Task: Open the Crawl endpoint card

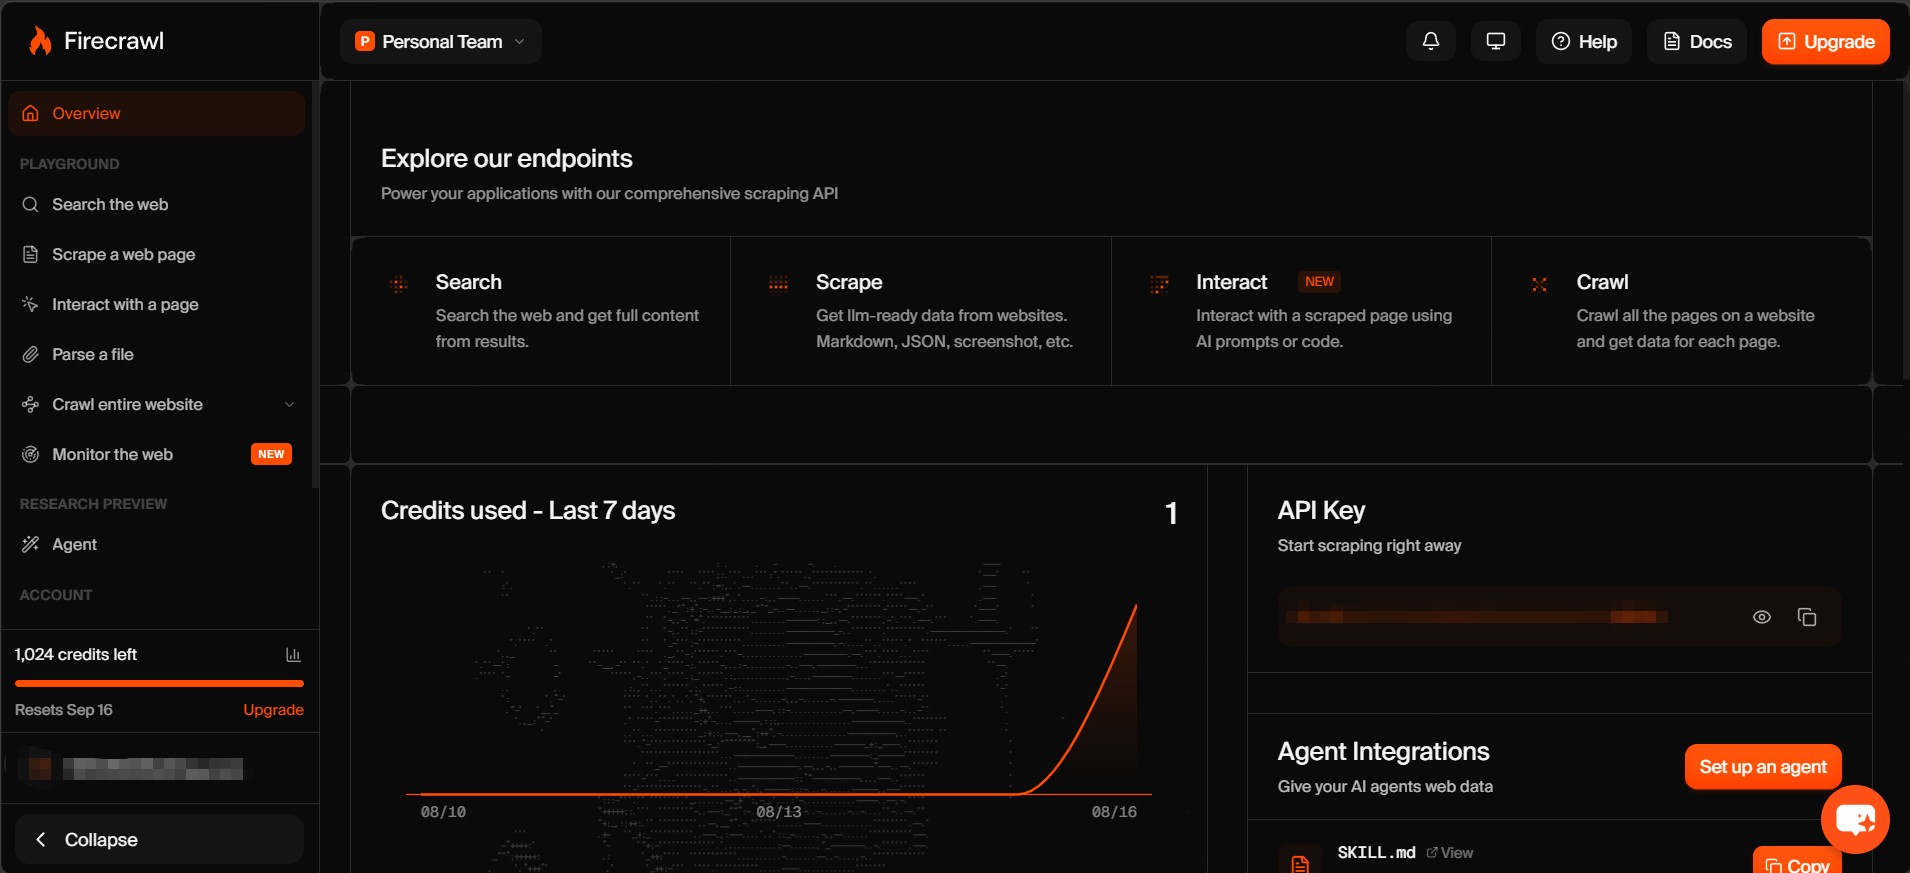Action: point(1681,311)
